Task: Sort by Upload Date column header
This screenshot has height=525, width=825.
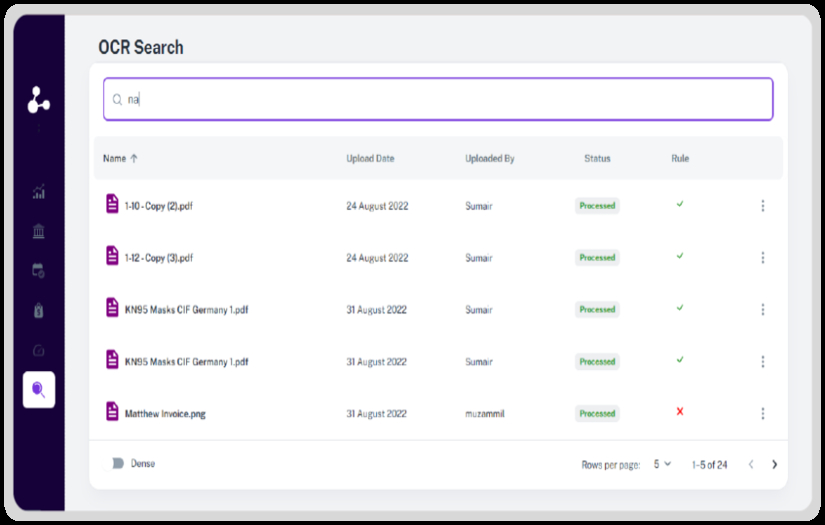Action: [x=370, y=158]
